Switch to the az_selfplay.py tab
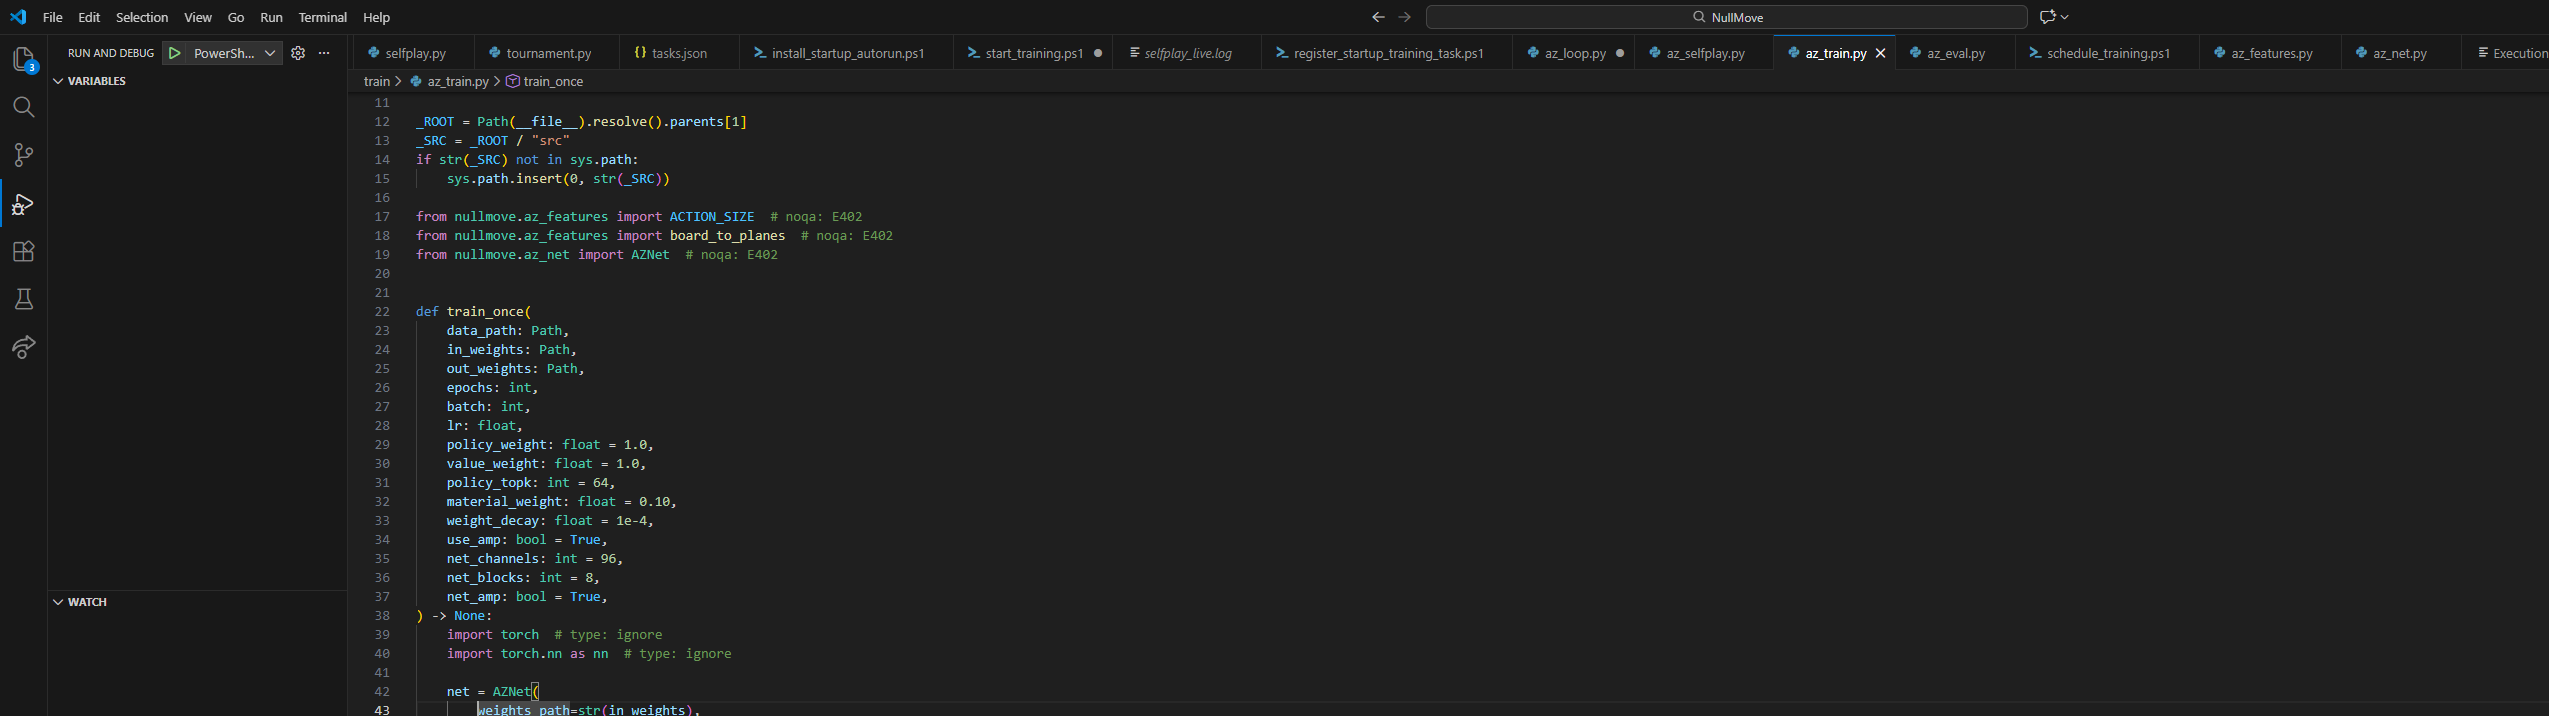The image size is (2549, 716). tap(1704, 53)
